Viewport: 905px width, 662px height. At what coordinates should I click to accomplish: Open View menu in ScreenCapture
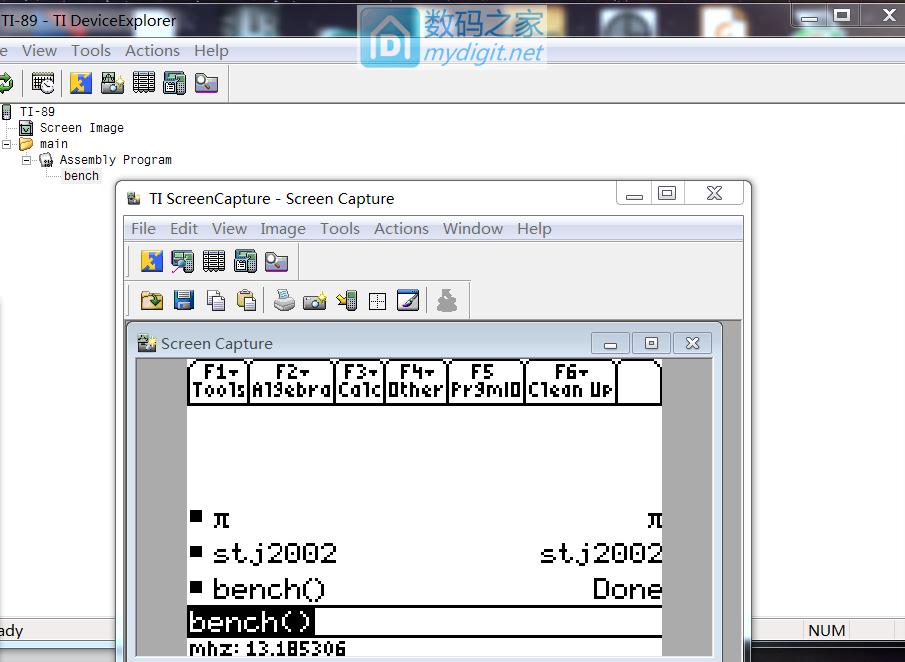coord(229,229)
